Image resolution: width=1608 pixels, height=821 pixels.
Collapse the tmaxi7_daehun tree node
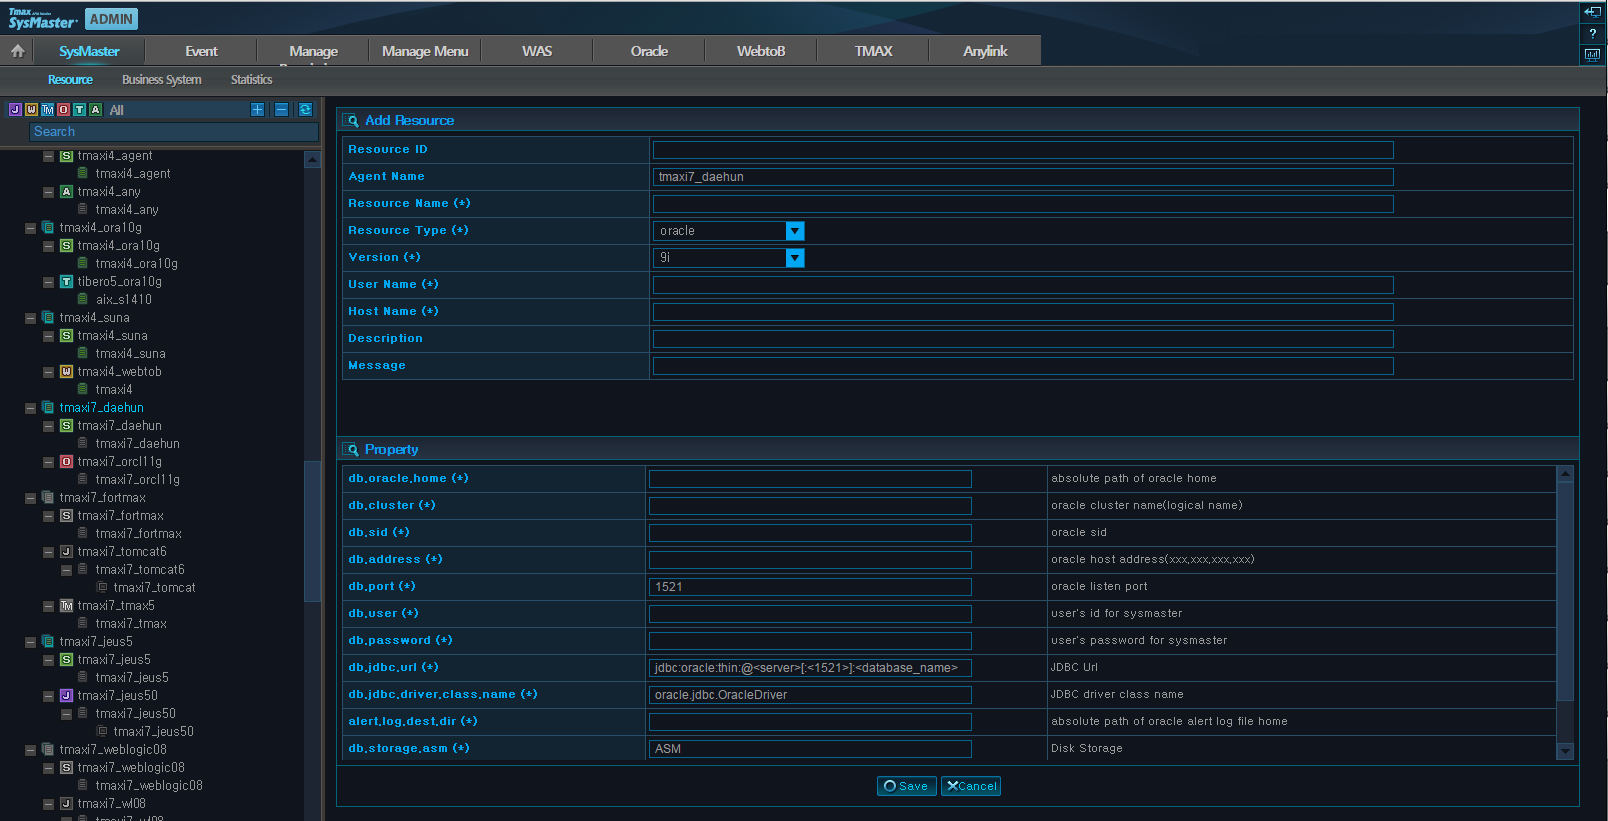point(30,408)
